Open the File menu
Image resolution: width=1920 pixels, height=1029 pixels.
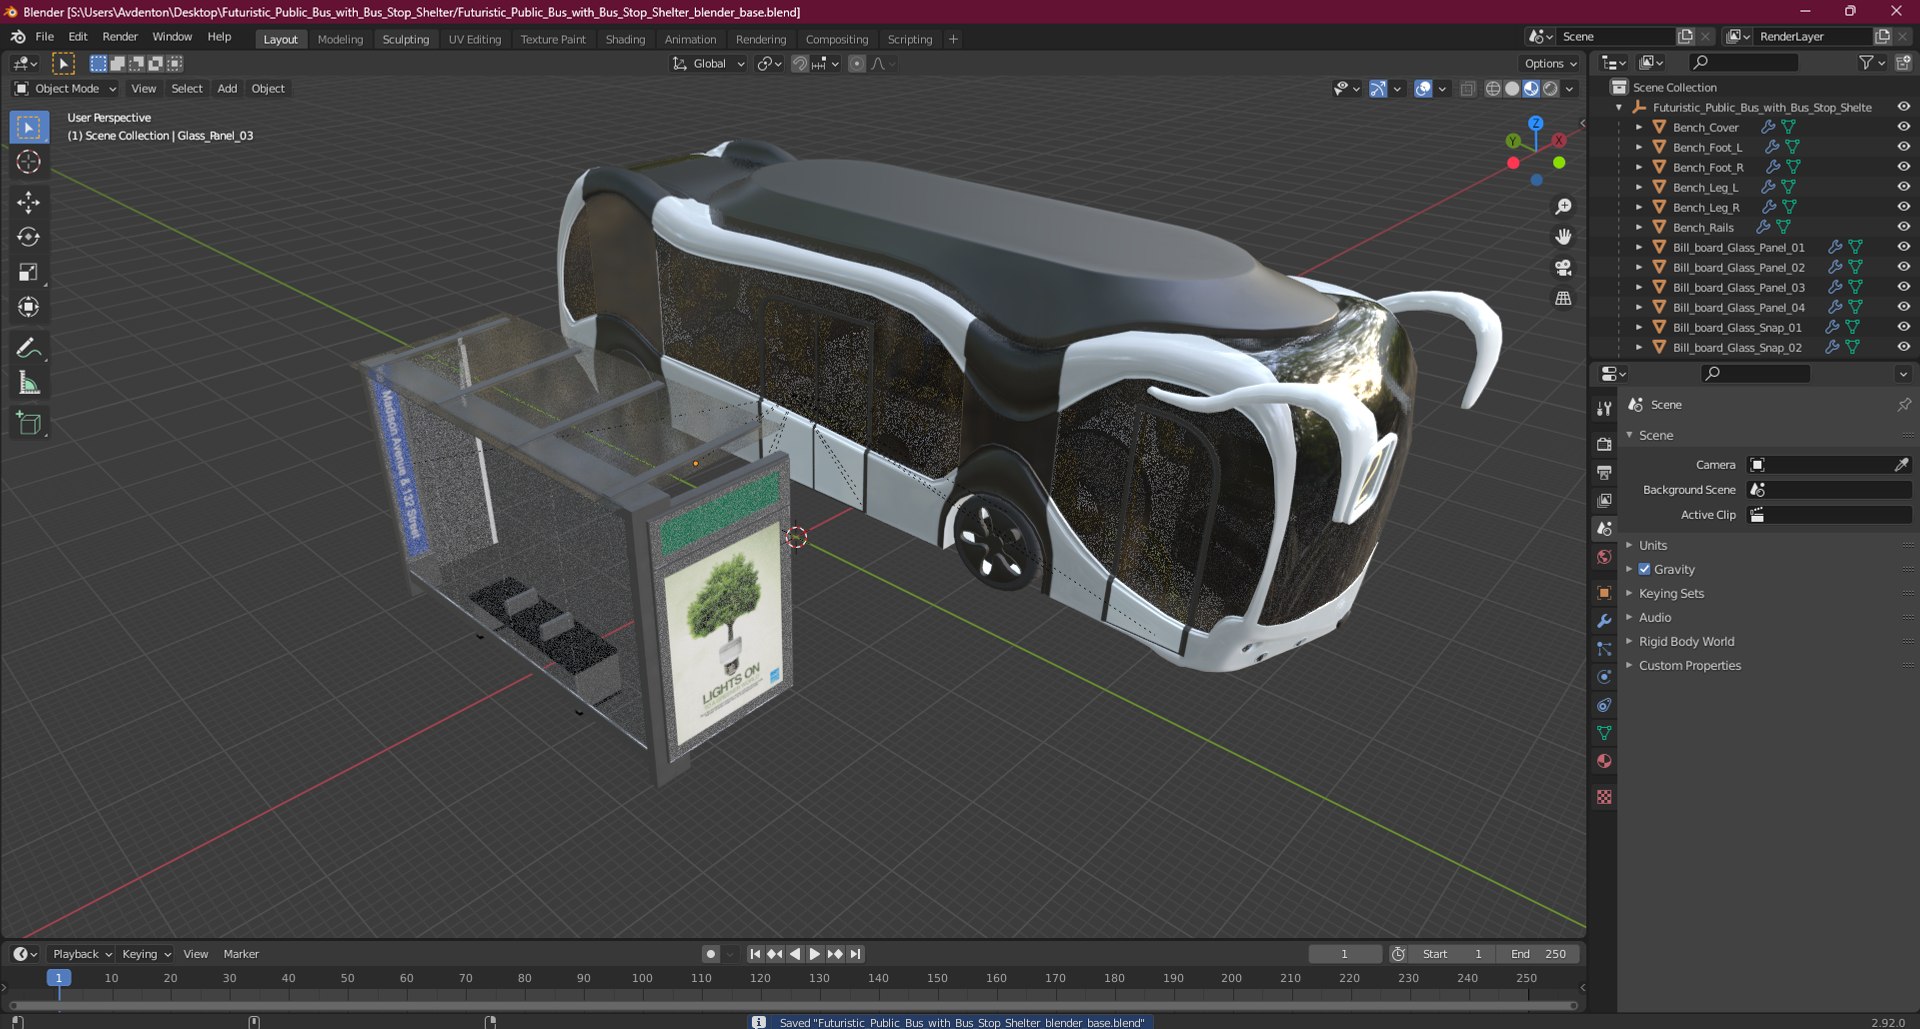pyautogui.click(x=44, y=37)
